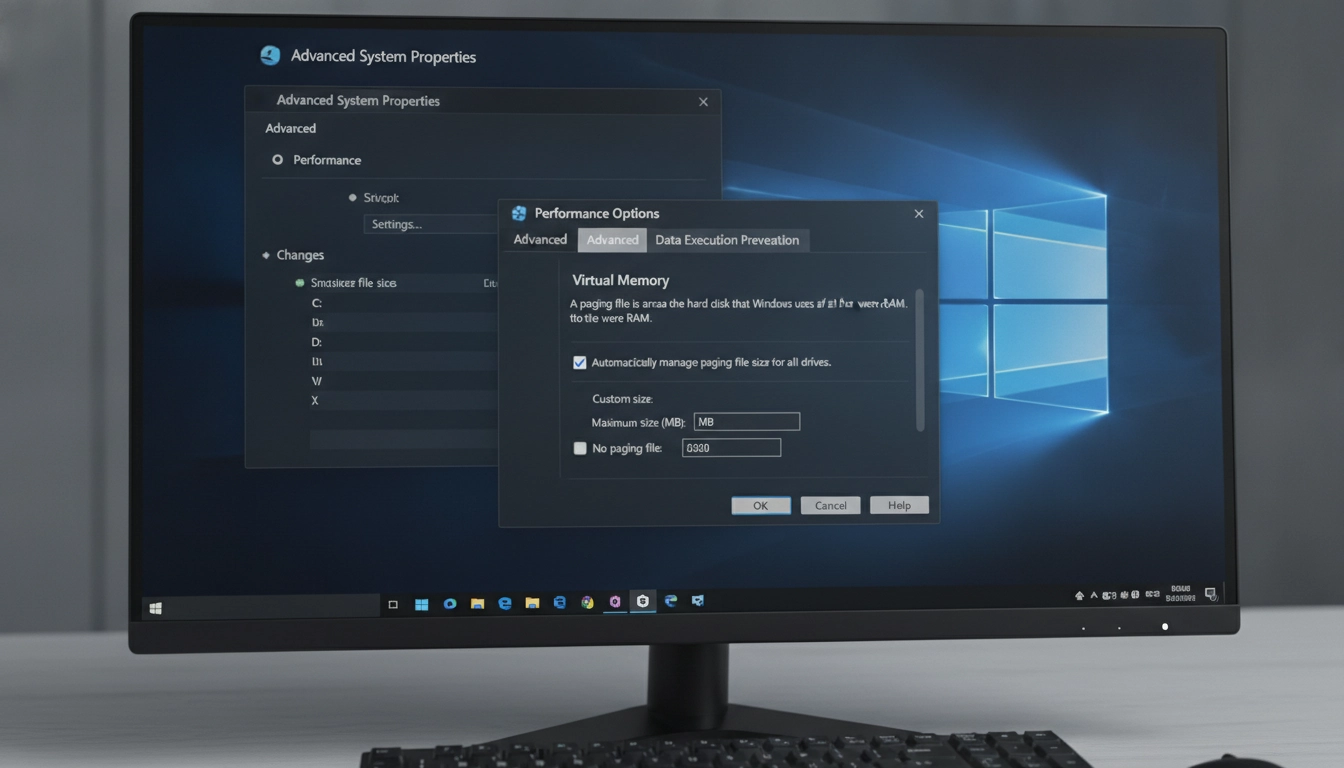The height and width of the screenshot is (768, 1344).
Task: Select the Performance radio option
Action: tap(278, 160)
